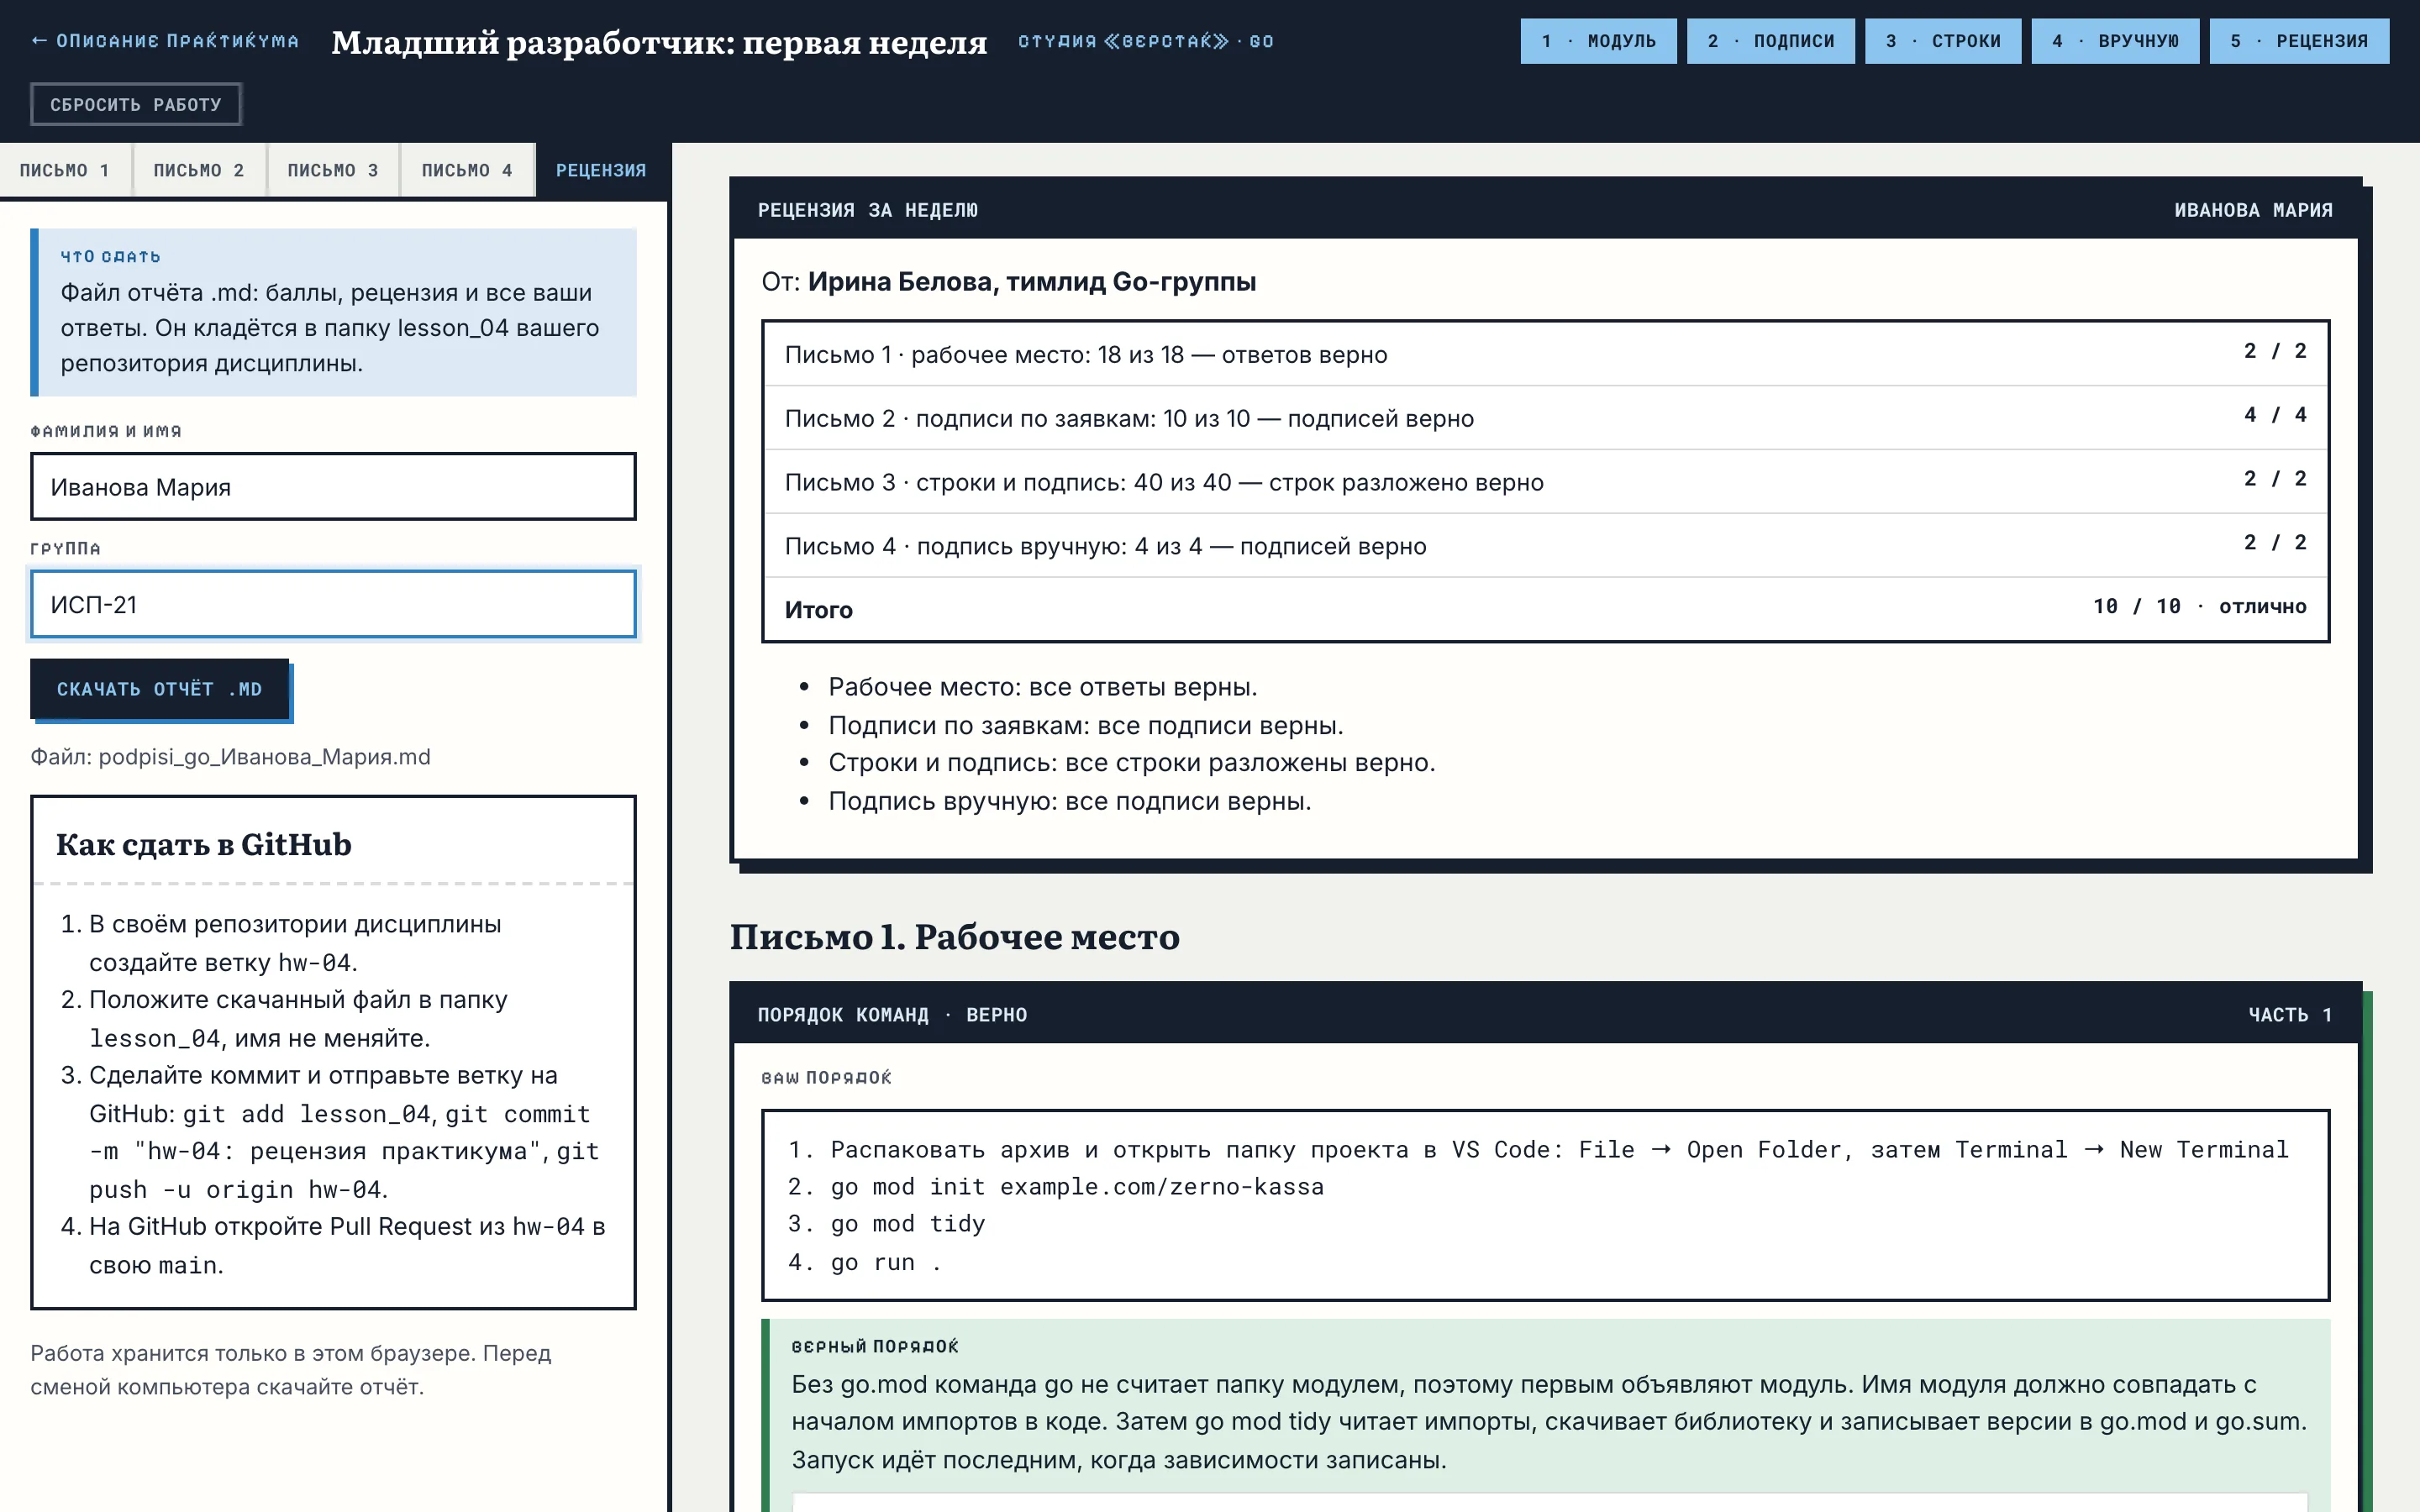Click the Ваш порядок command list box
The height and width of the screenshot is (1512, 2420).
click(1545, 1205)
